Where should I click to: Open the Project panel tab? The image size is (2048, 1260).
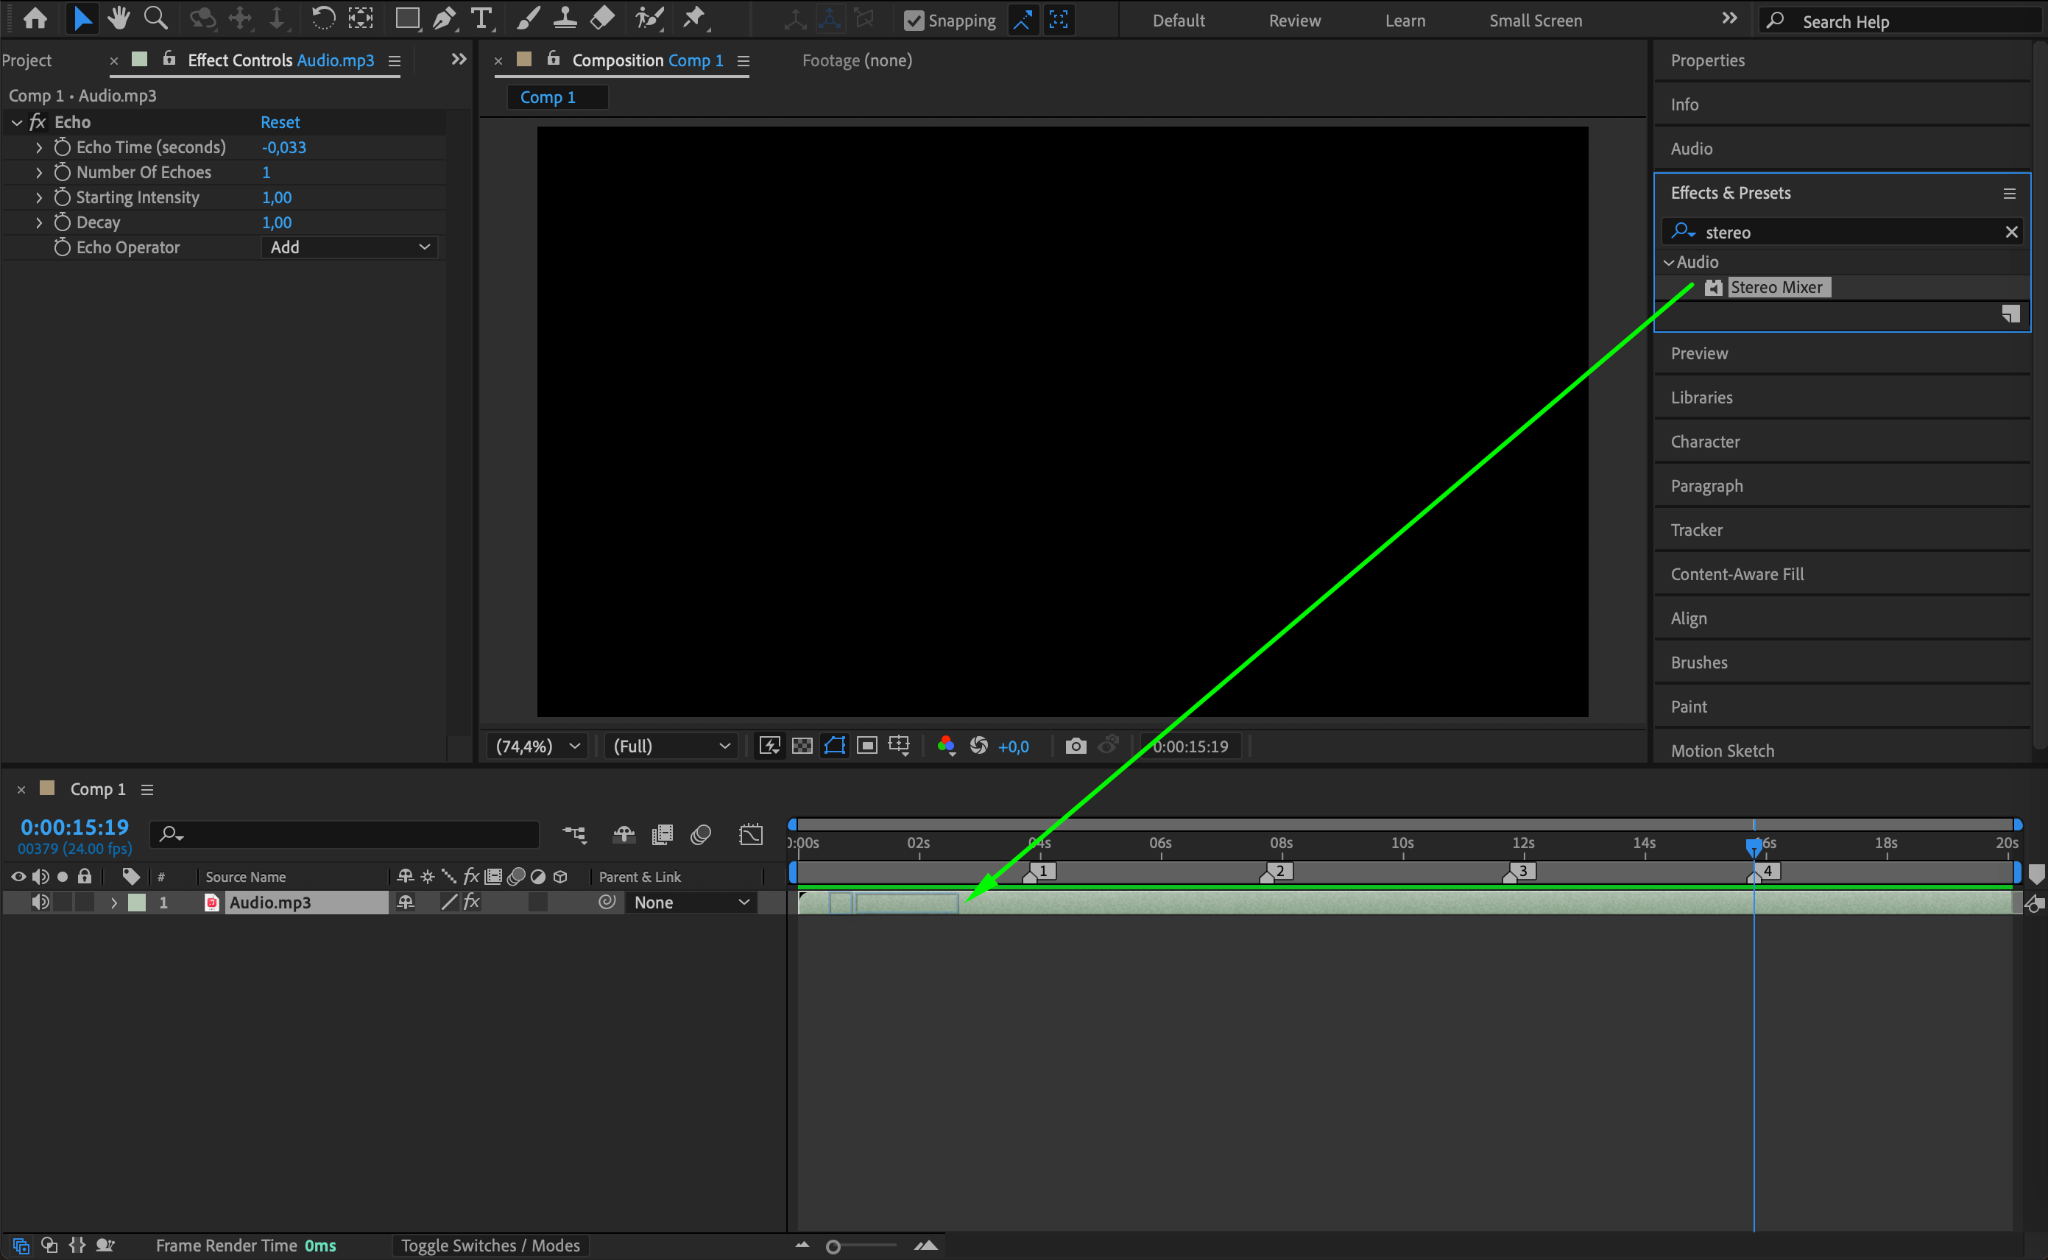tap(27, 60)
